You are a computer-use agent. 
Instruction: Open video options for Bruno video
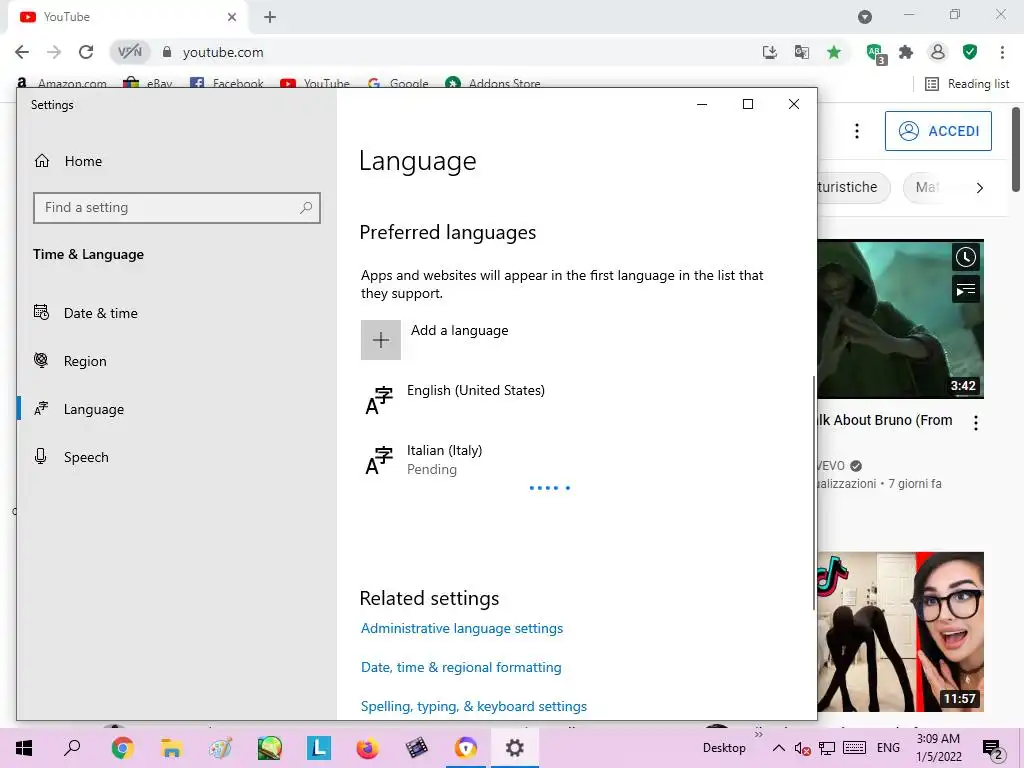point(976,423)
